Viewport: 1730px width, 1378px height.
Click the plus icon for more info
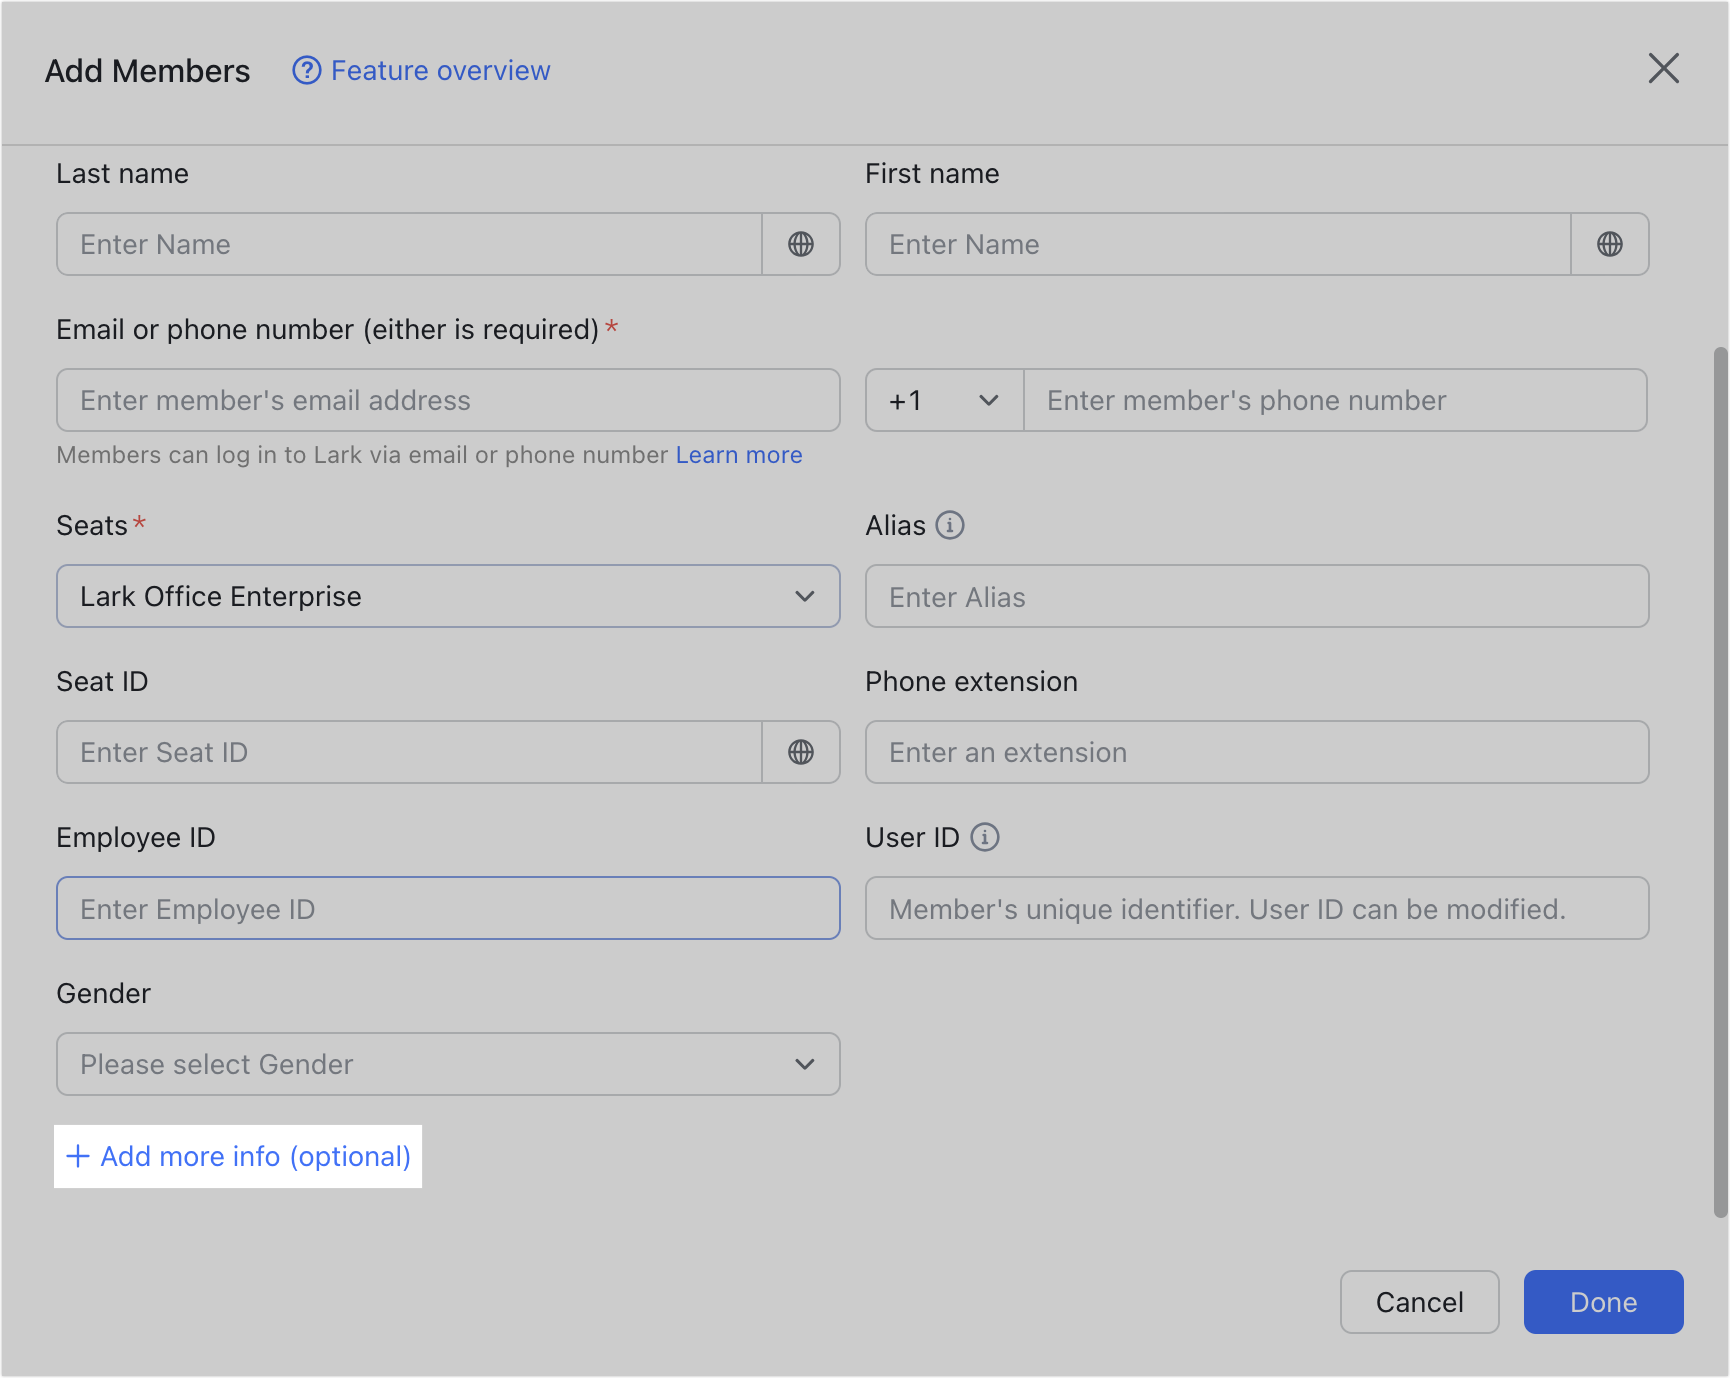pyautogui.click(x=78, y=1156)
